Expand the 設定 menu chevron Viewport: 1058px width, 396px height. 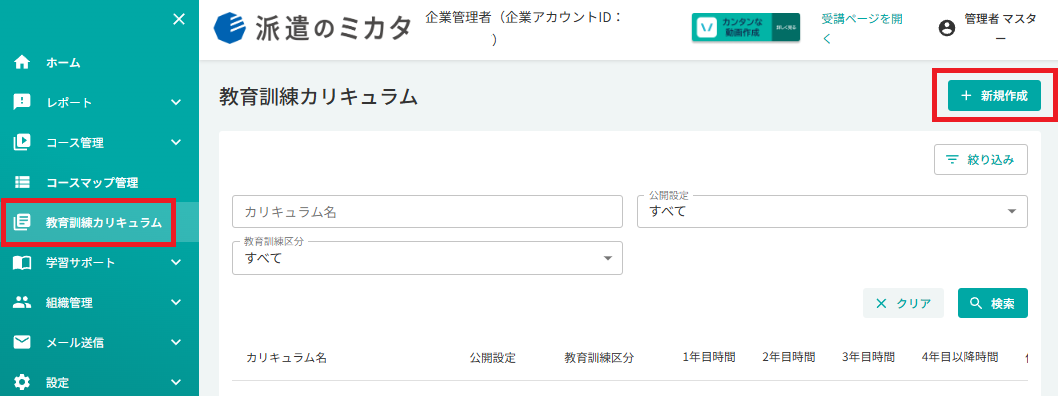[x=176, y=382]
